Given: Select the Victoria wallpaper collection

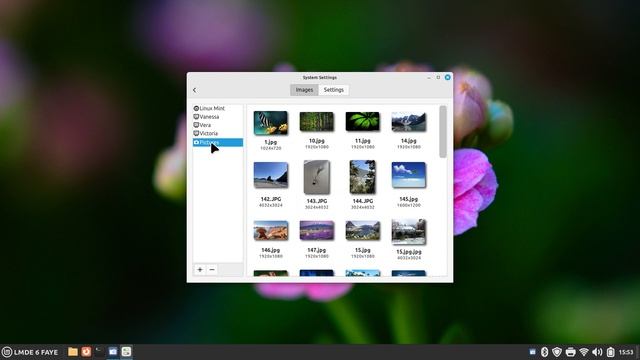Looking at the screenshot, I should [218, 133].
